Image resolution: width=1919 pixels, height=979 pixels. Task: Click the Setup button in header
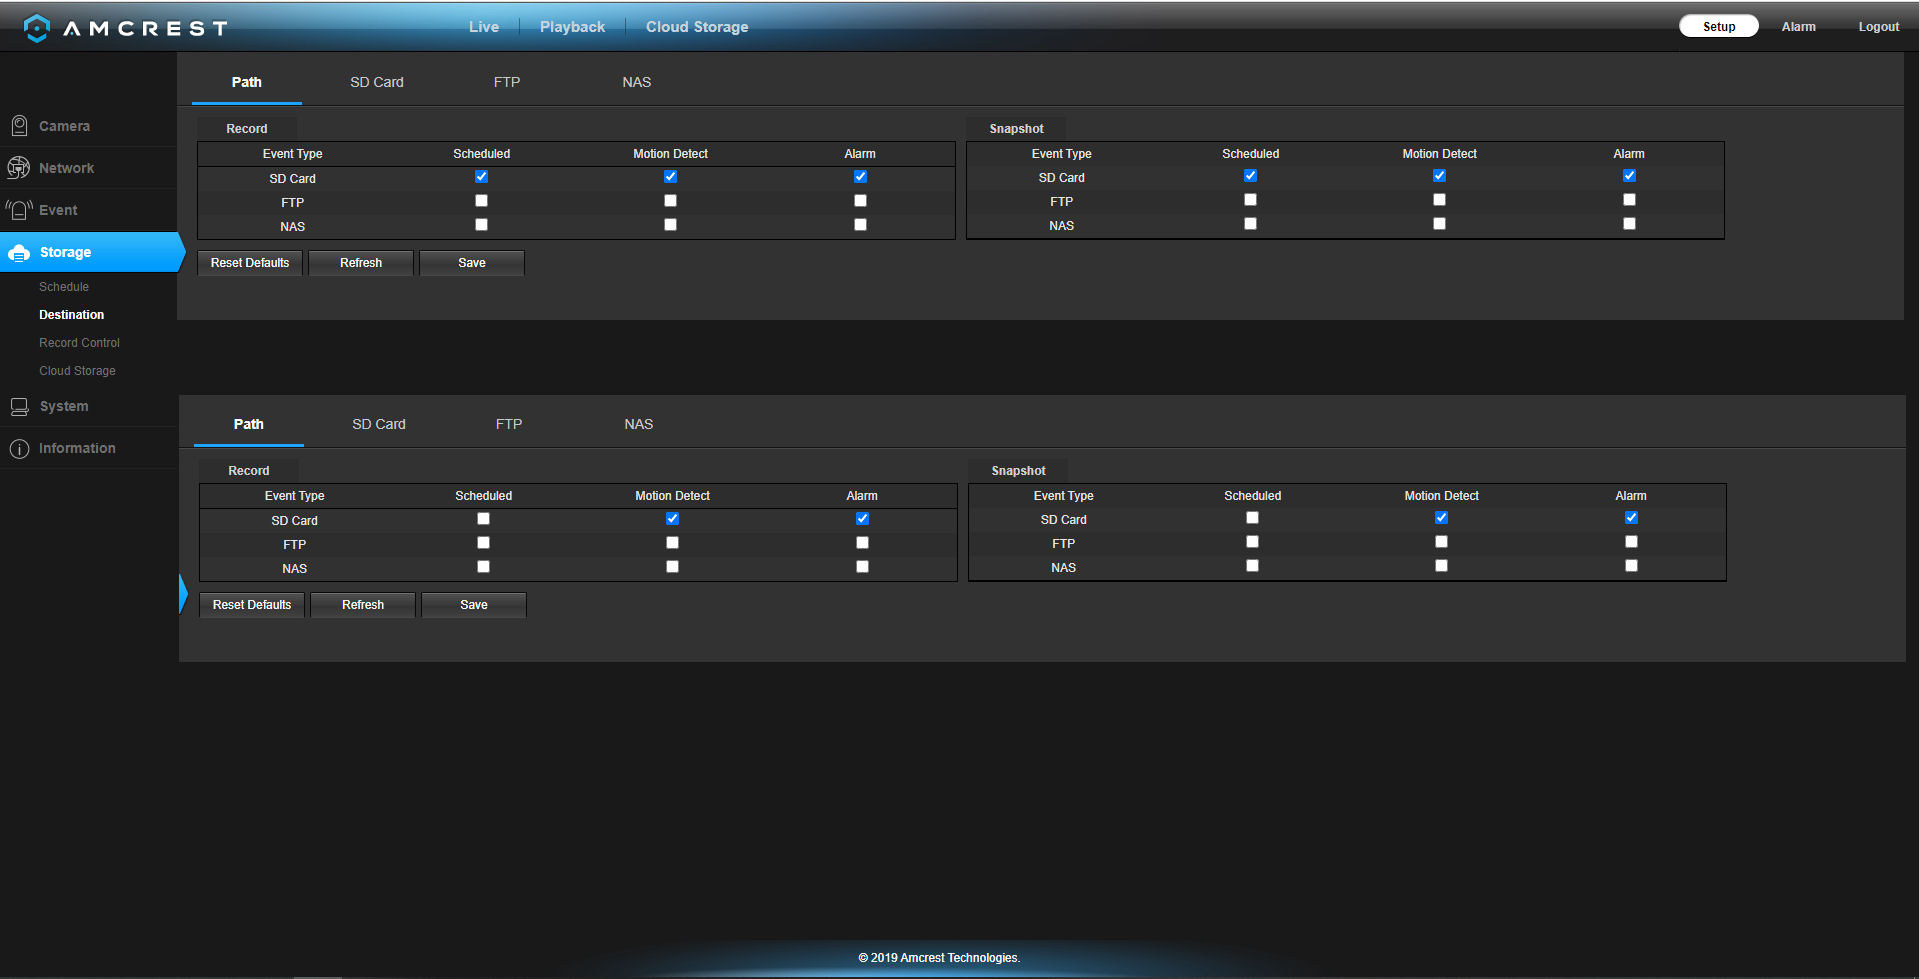[1719, 27]
